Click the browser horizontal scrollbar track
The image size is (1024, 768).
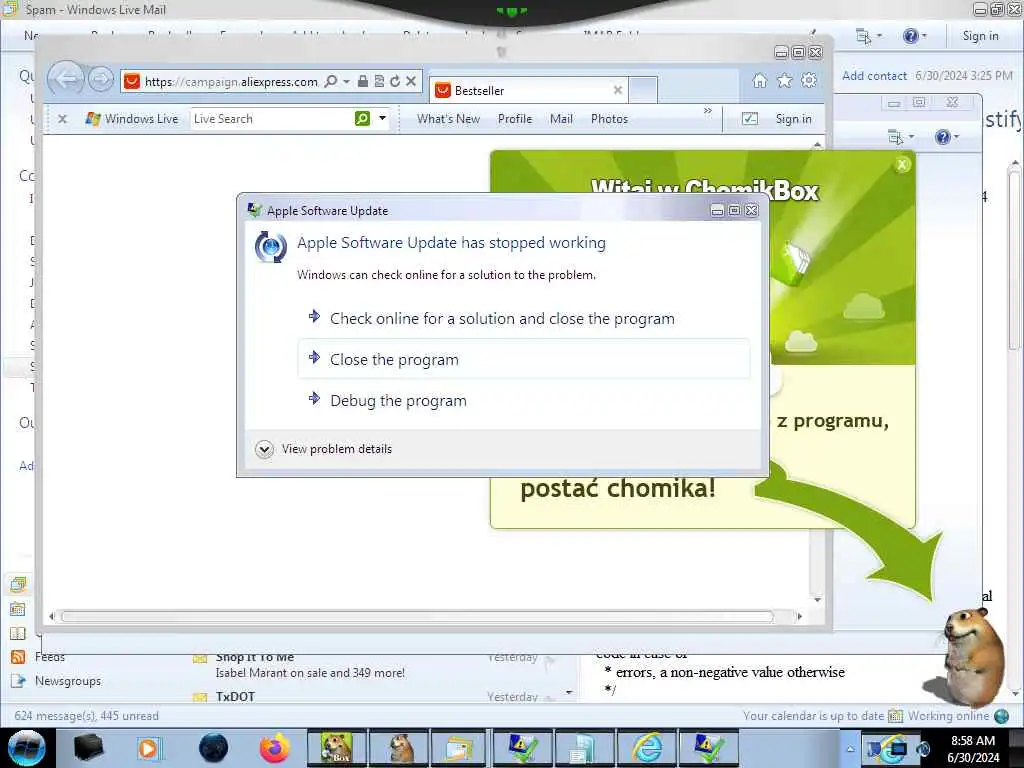(417, 616)
